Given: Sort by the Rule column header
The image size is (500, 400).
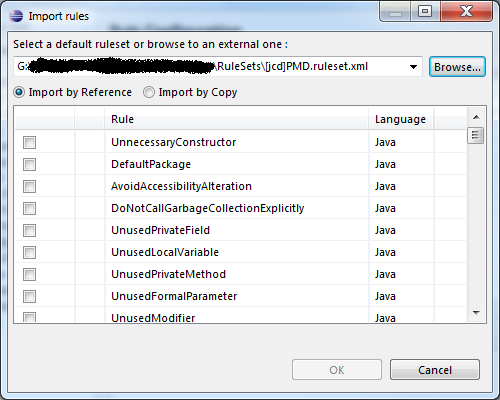Looking at the screenshot, I should 237,119.
